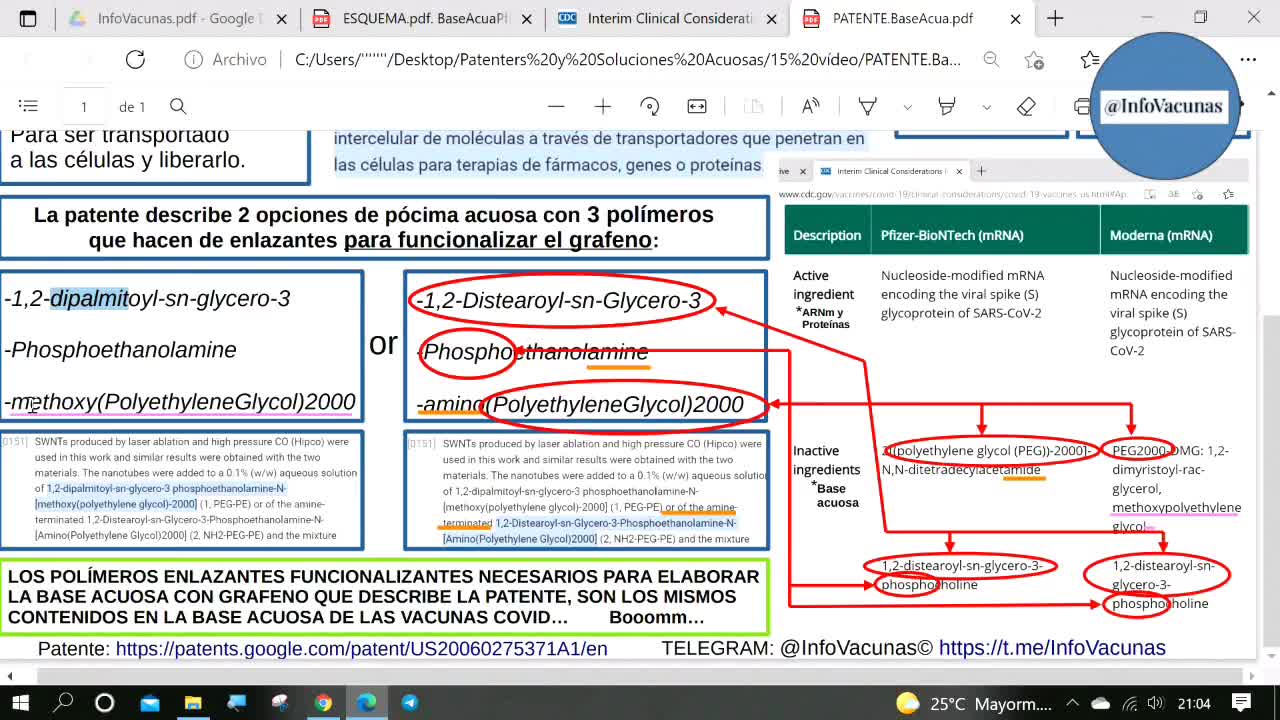Screen dimensions: 1280x720
Task: Zoom in the PDF with plus button
Action: 603,106
